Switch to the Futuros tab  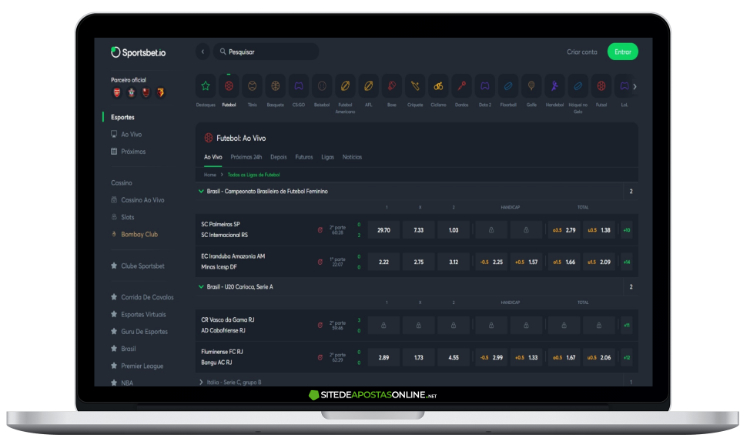tap(304, 157)
